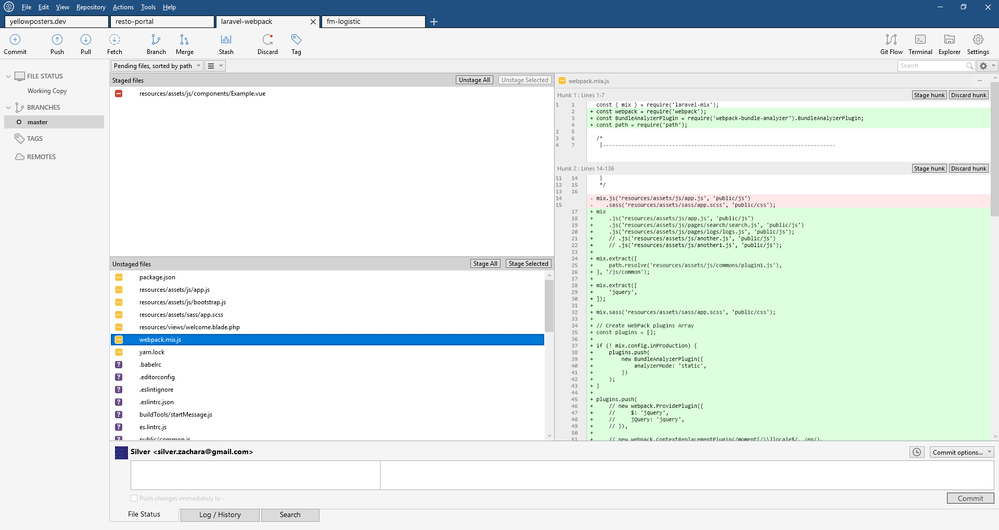Switch to the yellowposters.dev tab
999x530 pixels.
coord(57,22)
